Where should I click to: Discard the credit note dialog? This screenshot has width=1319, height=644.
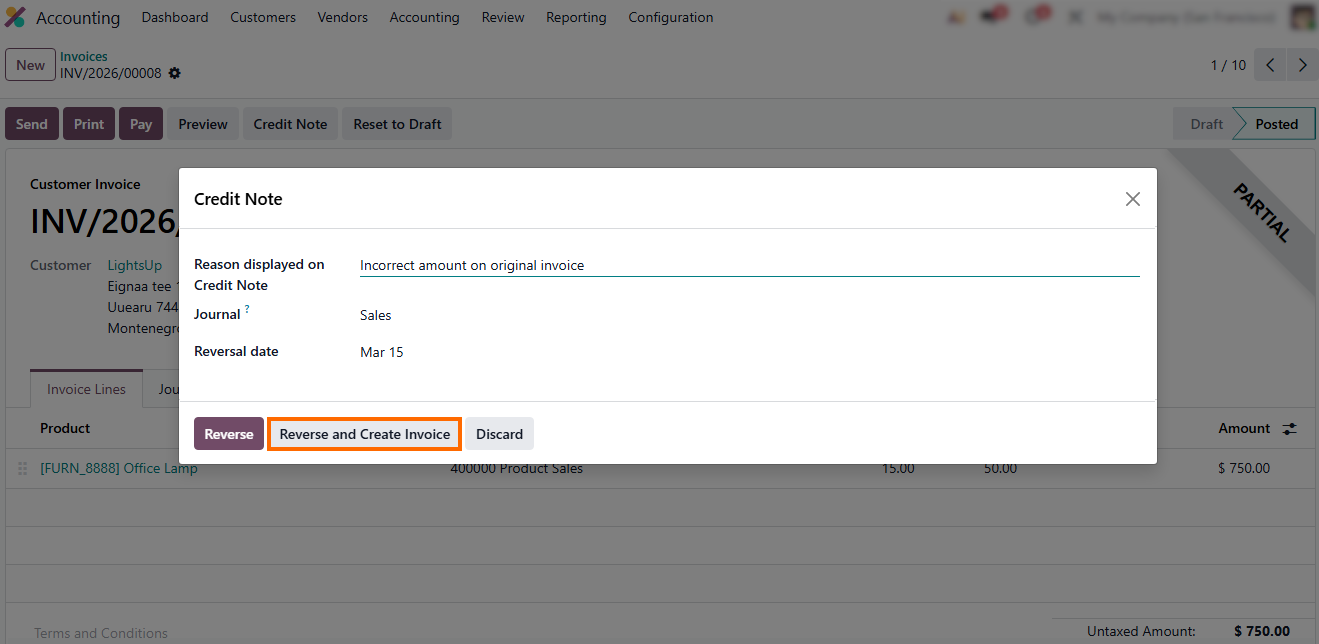click(x=499, y=434)
